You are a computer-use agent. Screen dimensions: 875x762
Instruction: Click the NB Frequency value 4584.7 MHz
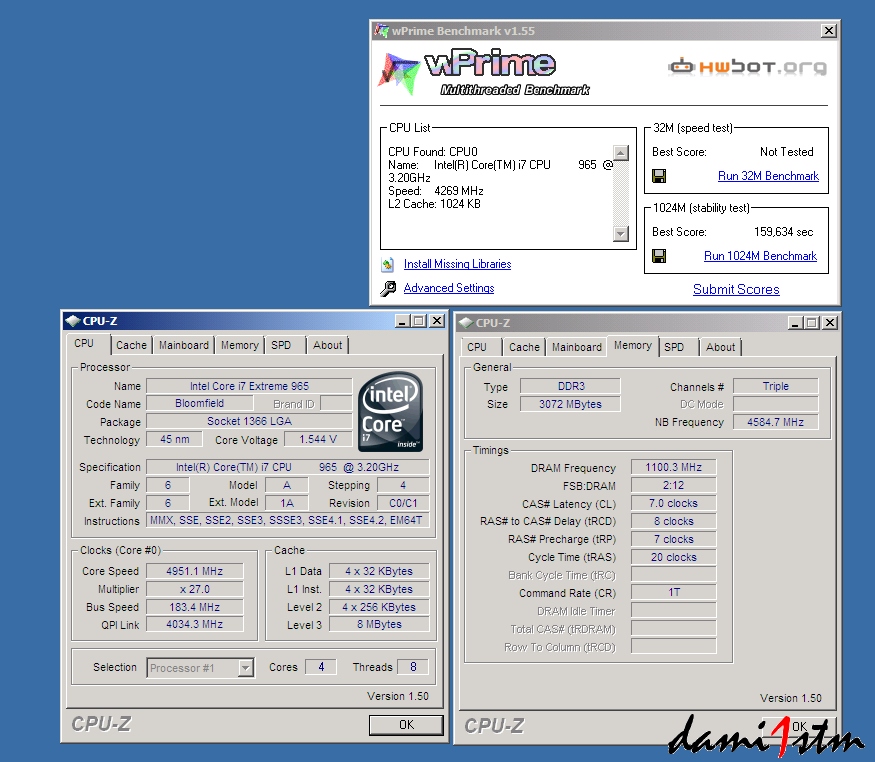pos(775,422)
